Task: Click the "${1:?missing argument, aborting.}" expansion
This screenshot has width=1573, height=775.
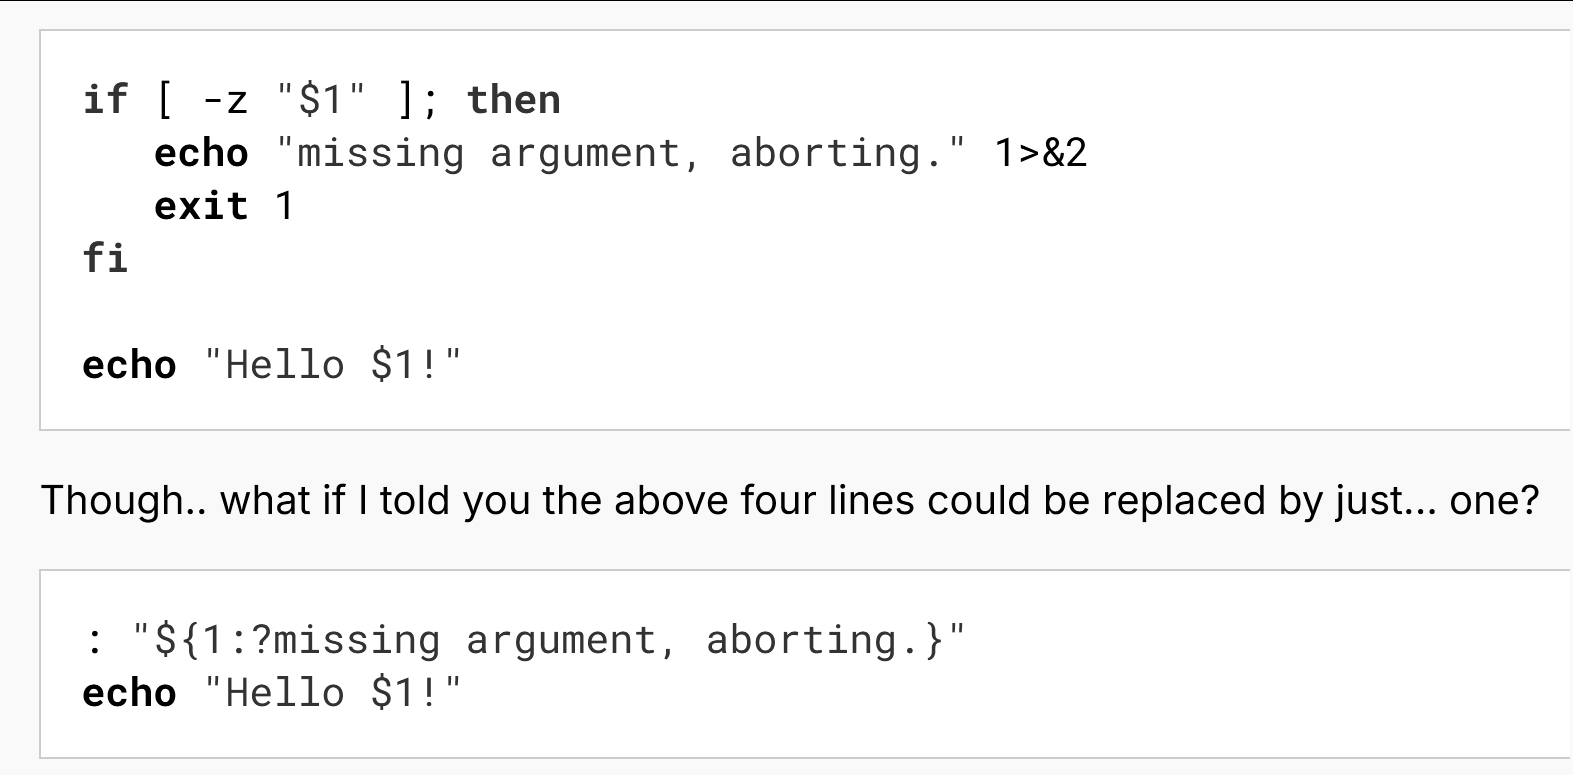Action: coord(550,640)
